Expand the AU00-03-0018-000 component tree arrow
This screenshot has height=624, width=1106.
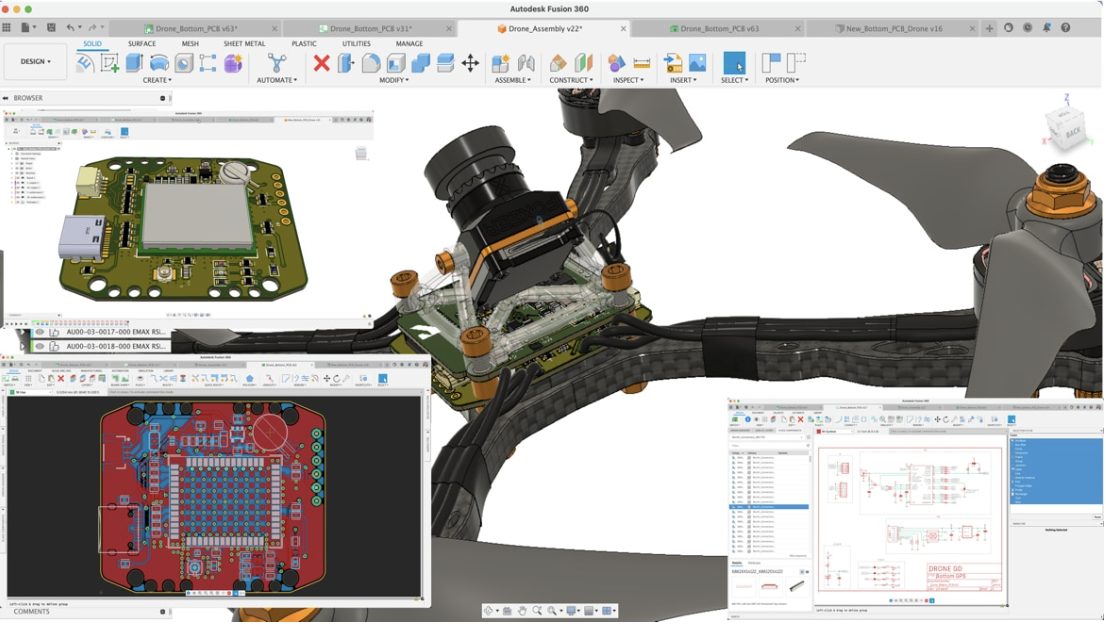tap(22, 345)
